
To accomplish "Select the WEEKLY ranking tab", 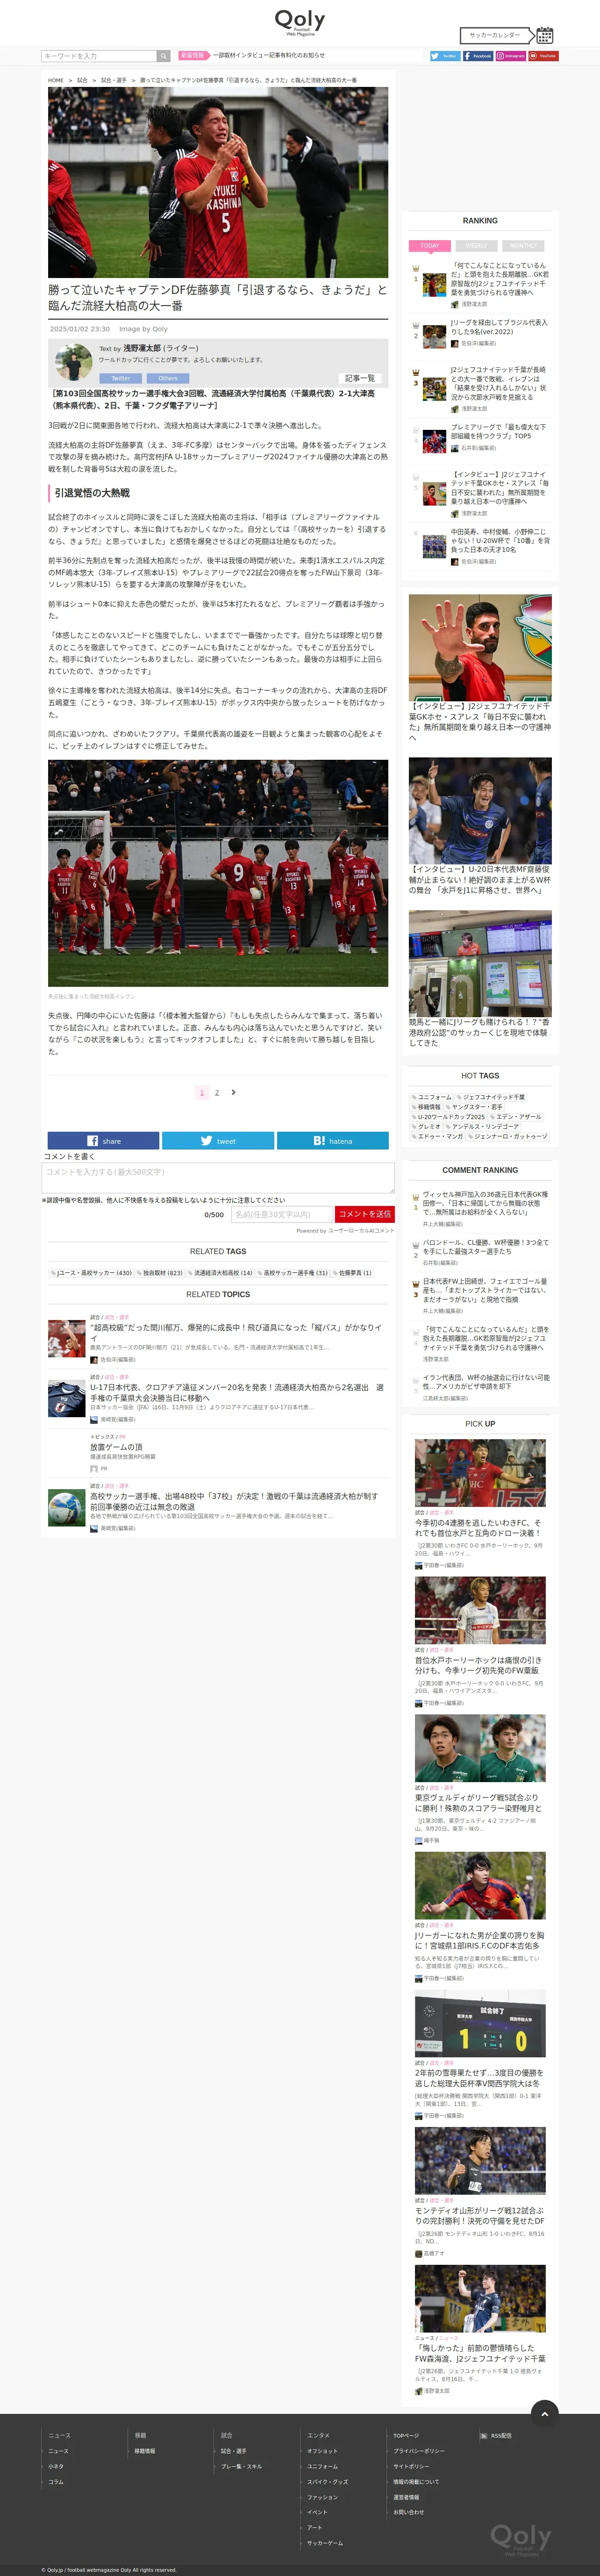I will click(477, 245).
